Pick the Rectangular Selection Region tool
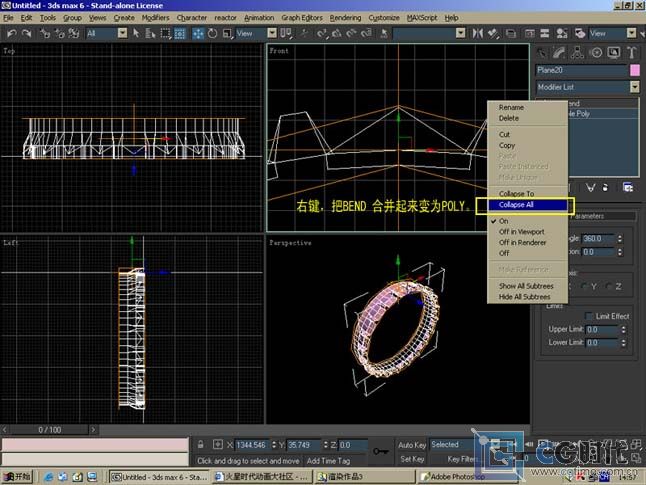 165,33
